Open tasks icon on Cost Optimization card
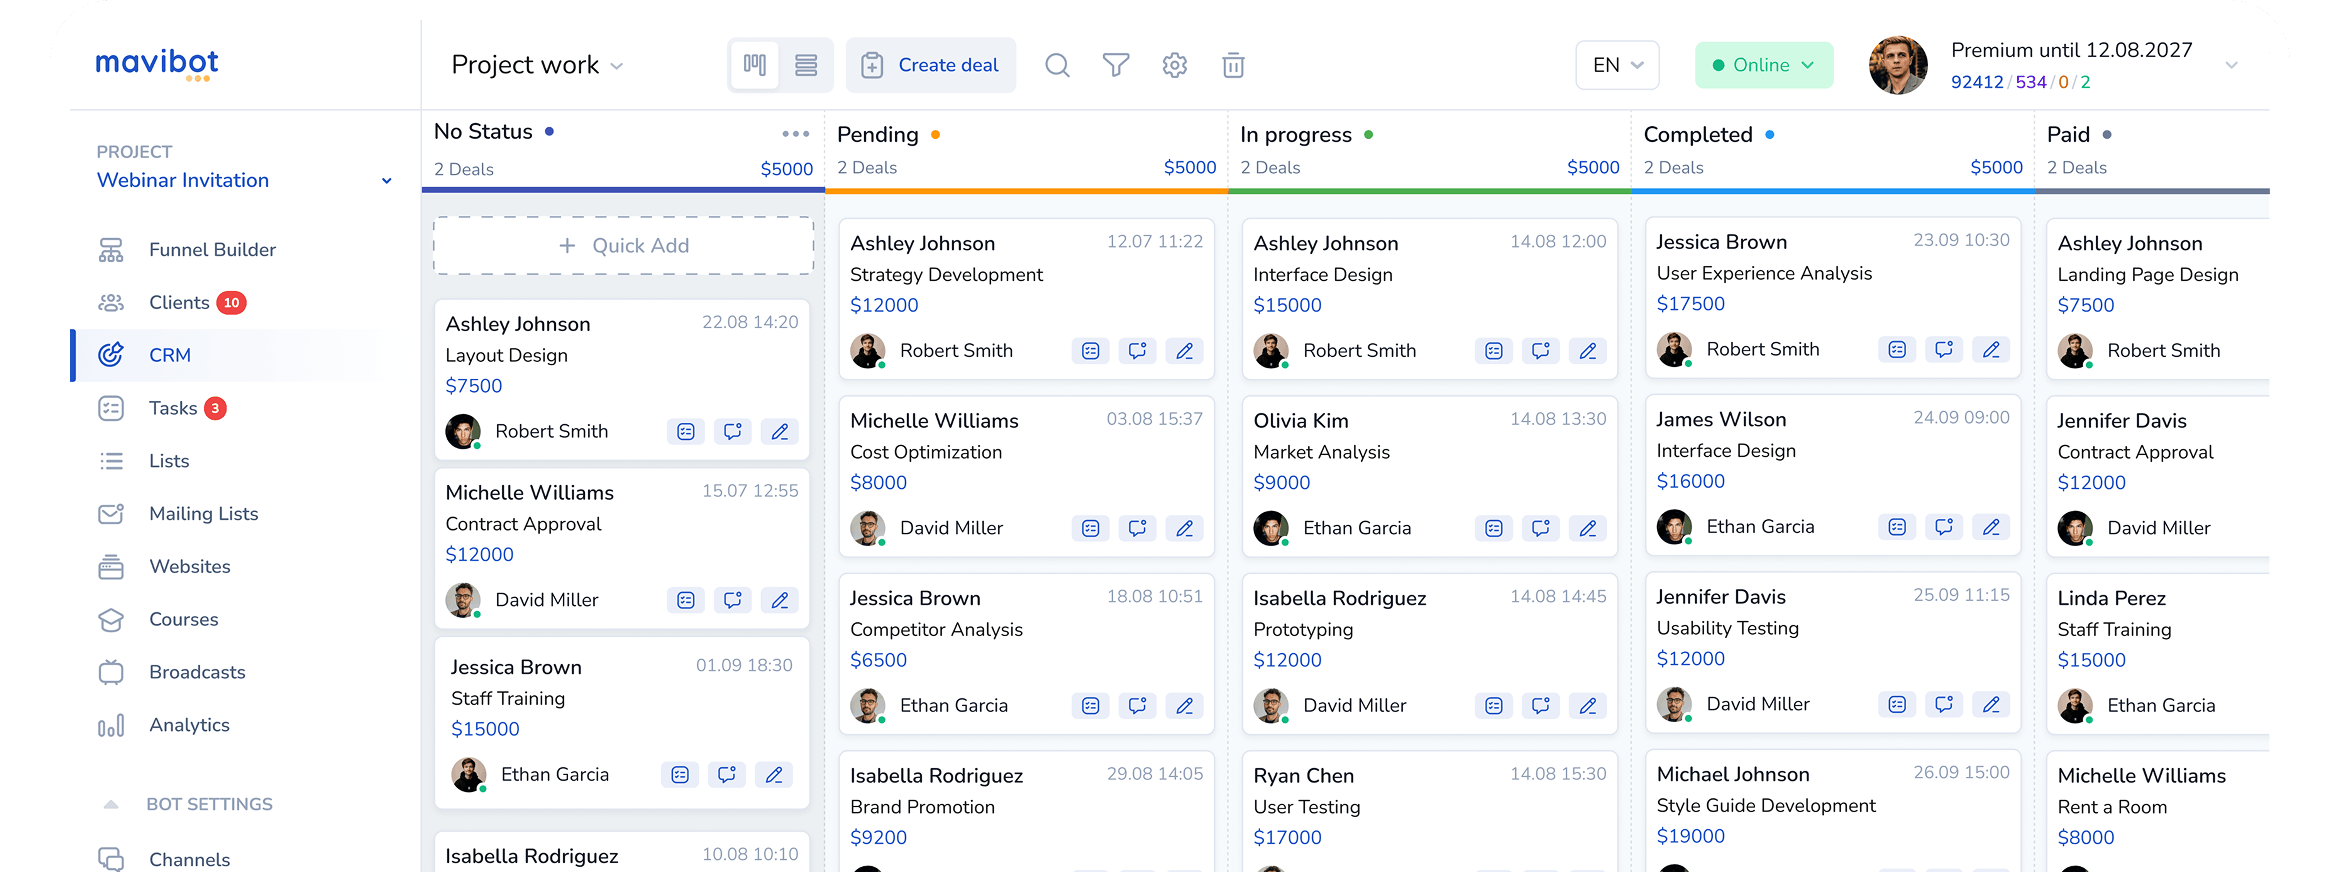Screen dimensions: 2340x872 coord(1091,528)
